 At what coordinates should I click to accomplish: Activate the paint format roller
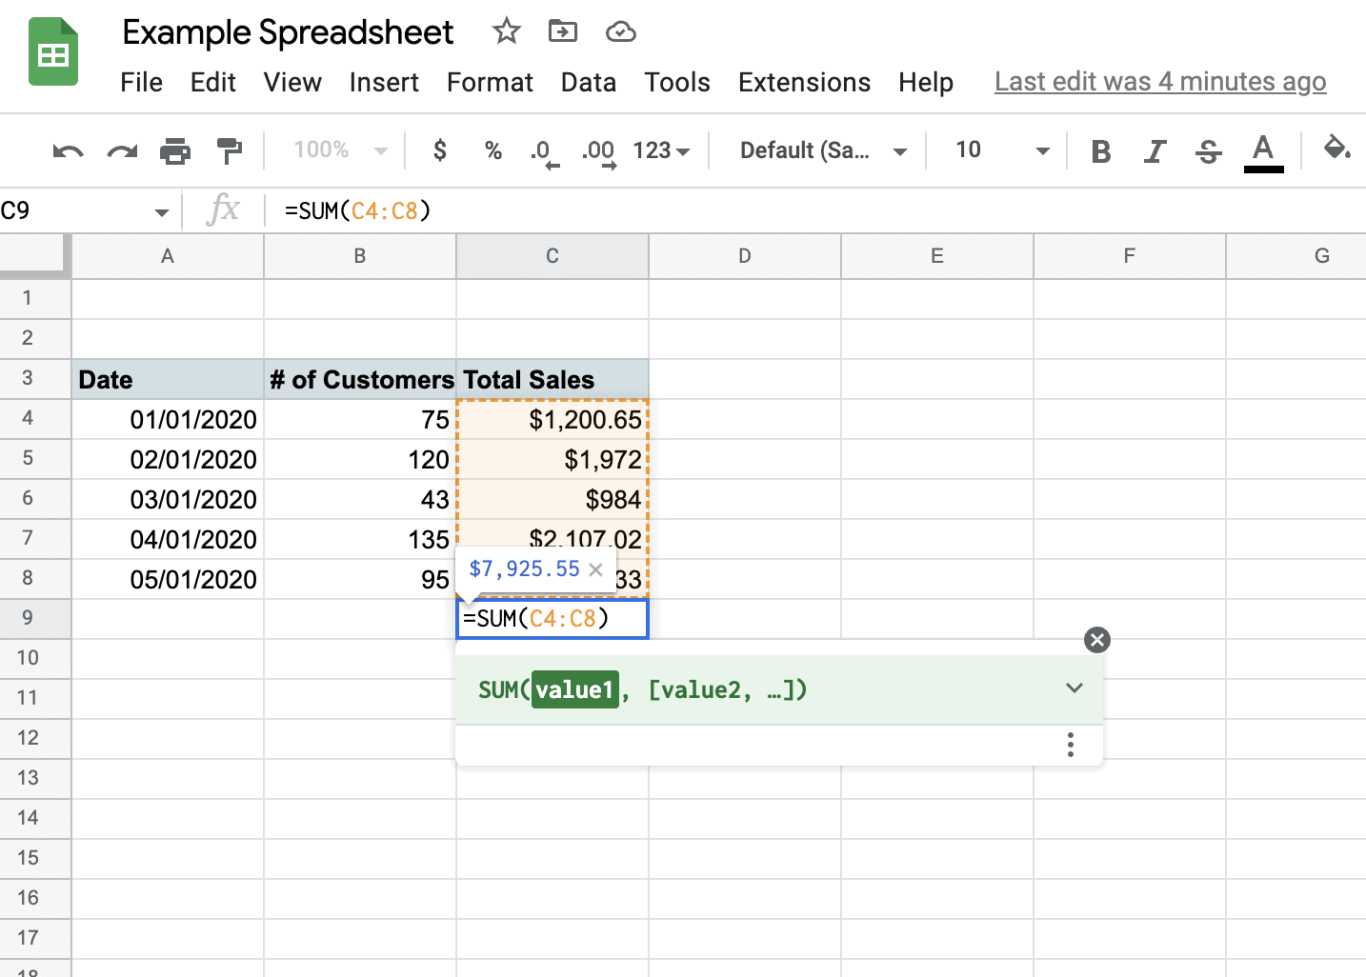(x=229, y=151)
